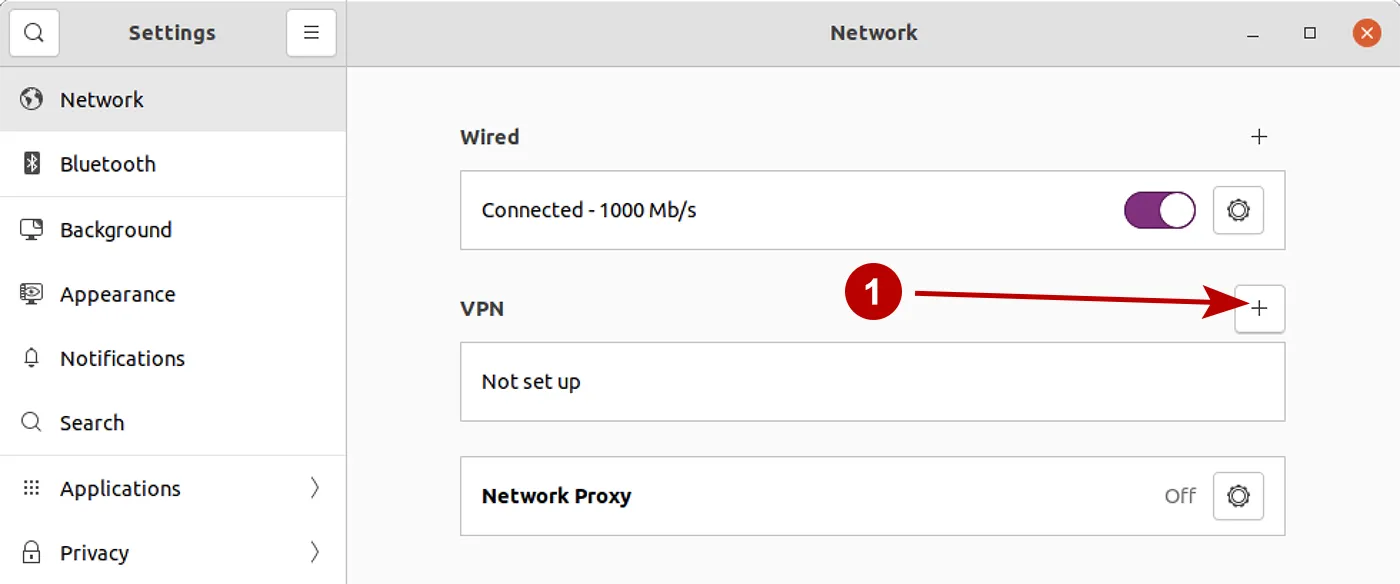
Task: Open Appearance settings via its icon
Action: click(30, 294)
